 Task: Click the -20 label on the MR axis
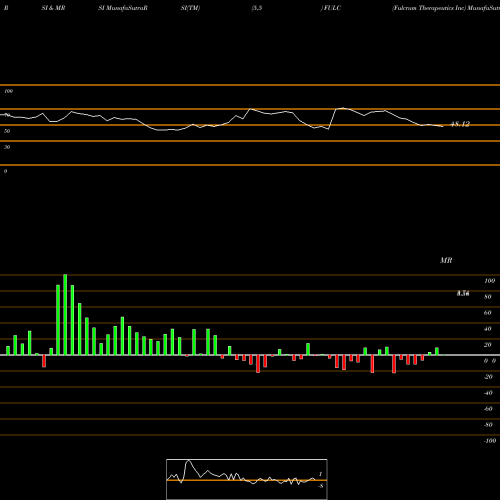pos(488,377)
